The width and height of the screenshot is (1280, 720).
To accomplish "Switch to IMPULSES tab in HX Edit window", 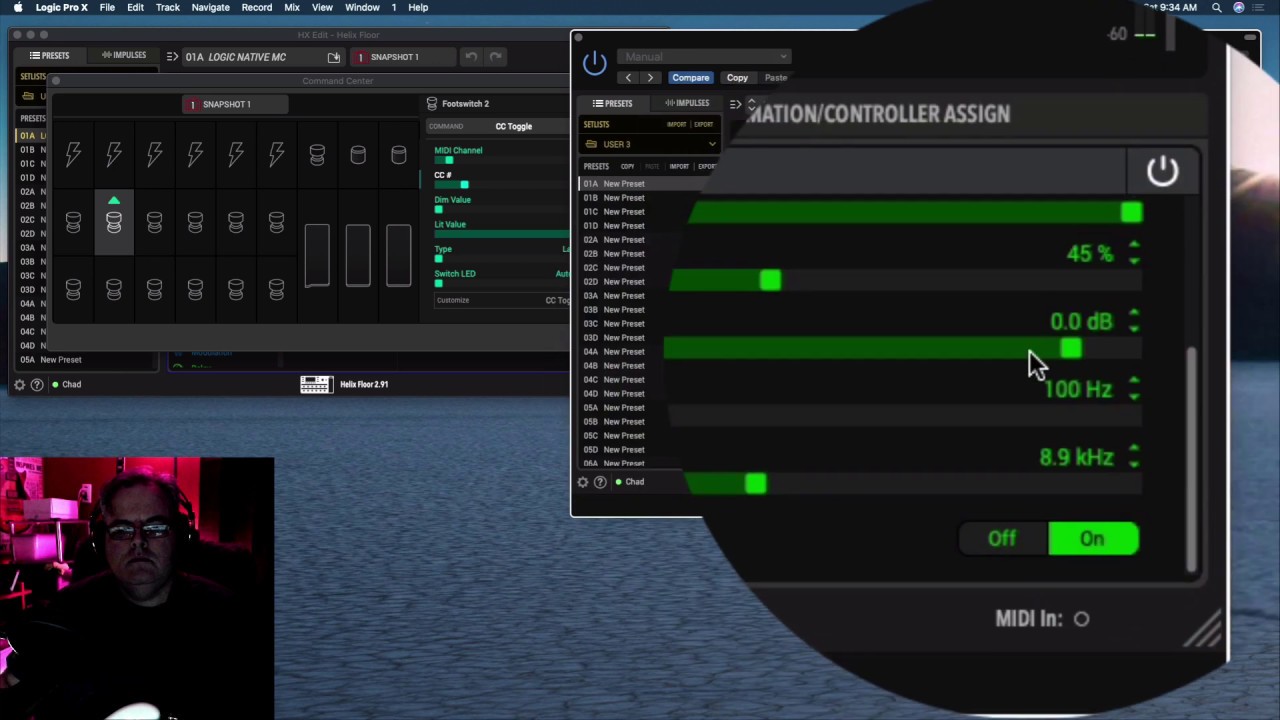I will click(x=124, y=55).
